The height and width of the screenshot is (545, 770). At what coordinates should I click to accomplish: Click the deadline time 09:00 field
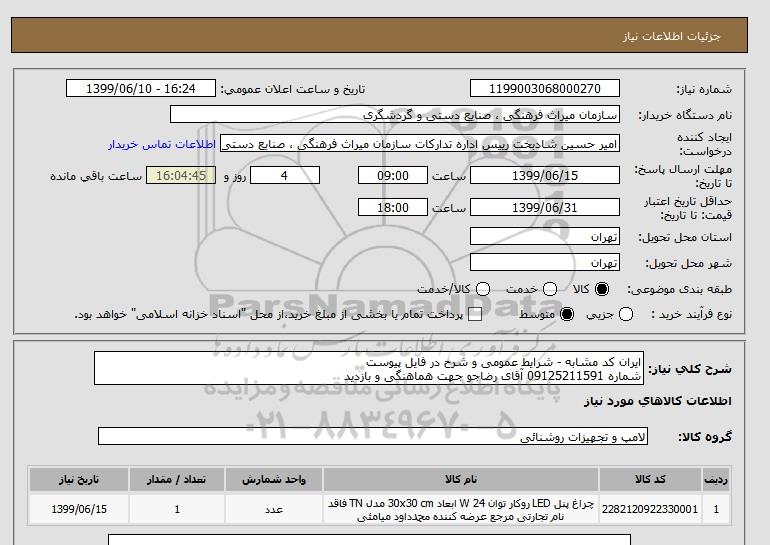coord(393,175)
